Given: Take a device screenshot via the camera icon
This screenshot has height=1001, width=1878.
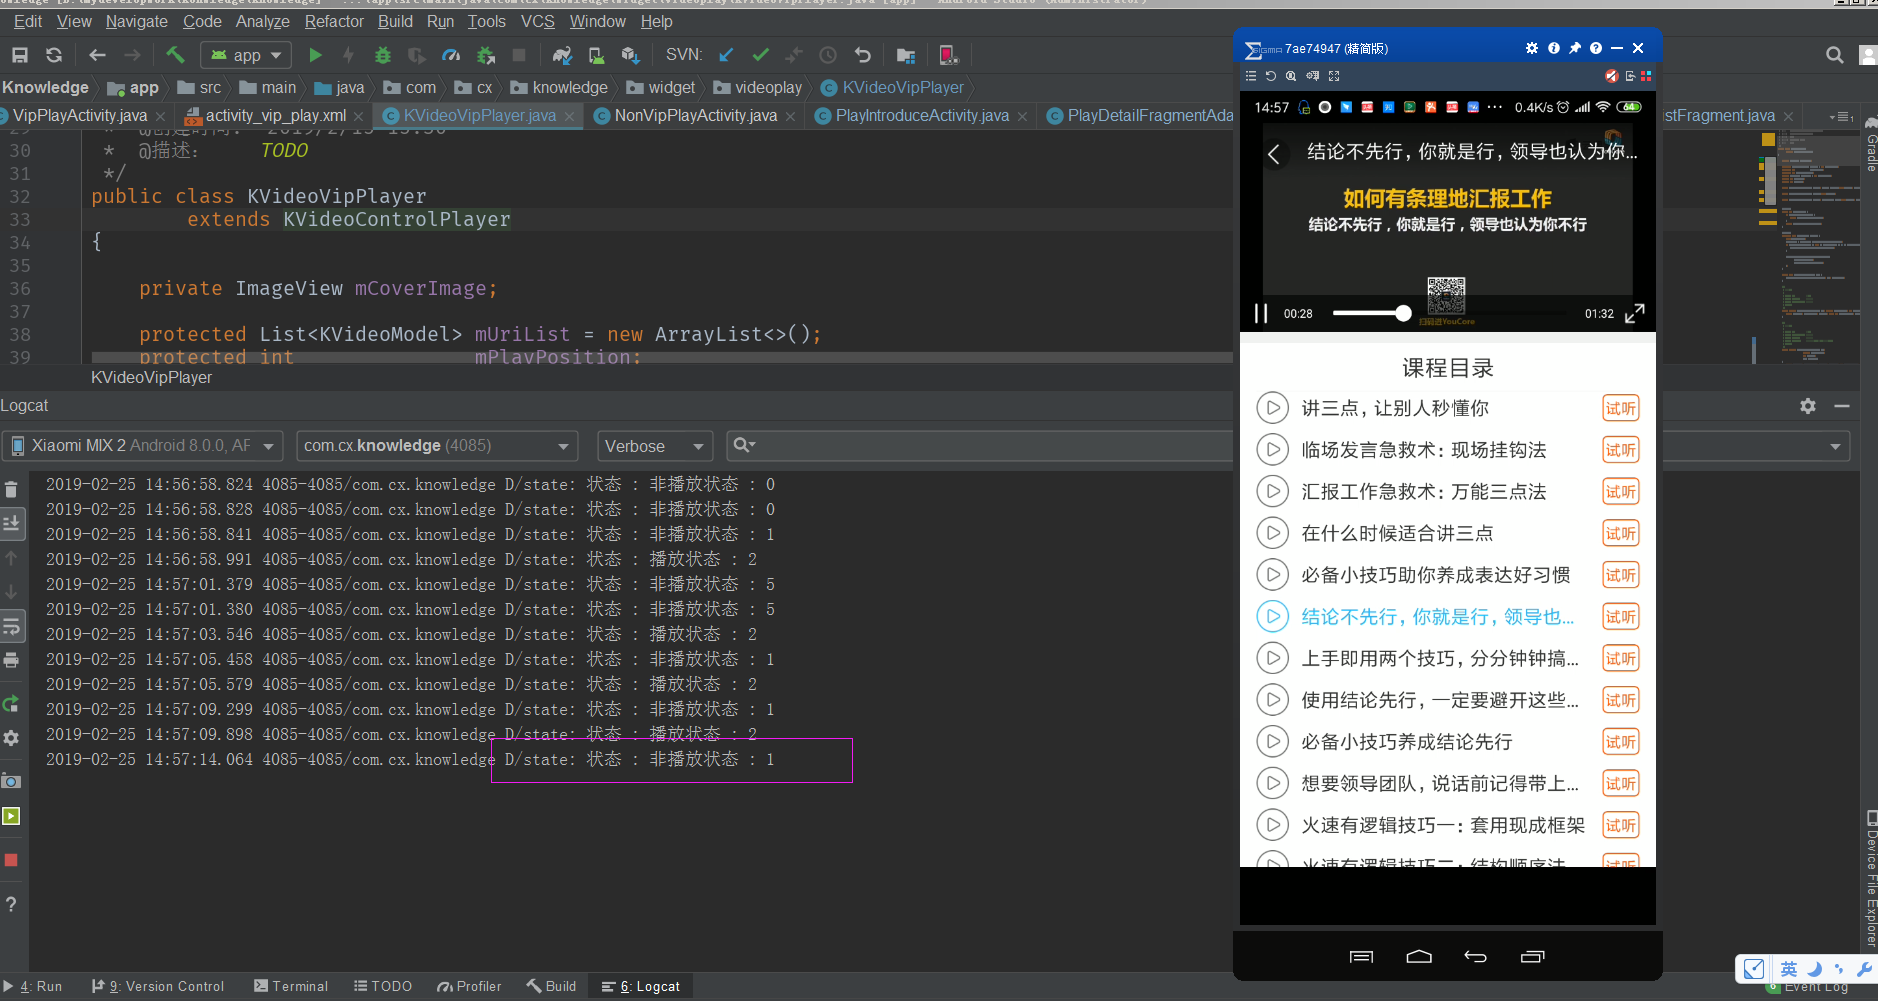Looking at the screenshot, I should point(12,782).
